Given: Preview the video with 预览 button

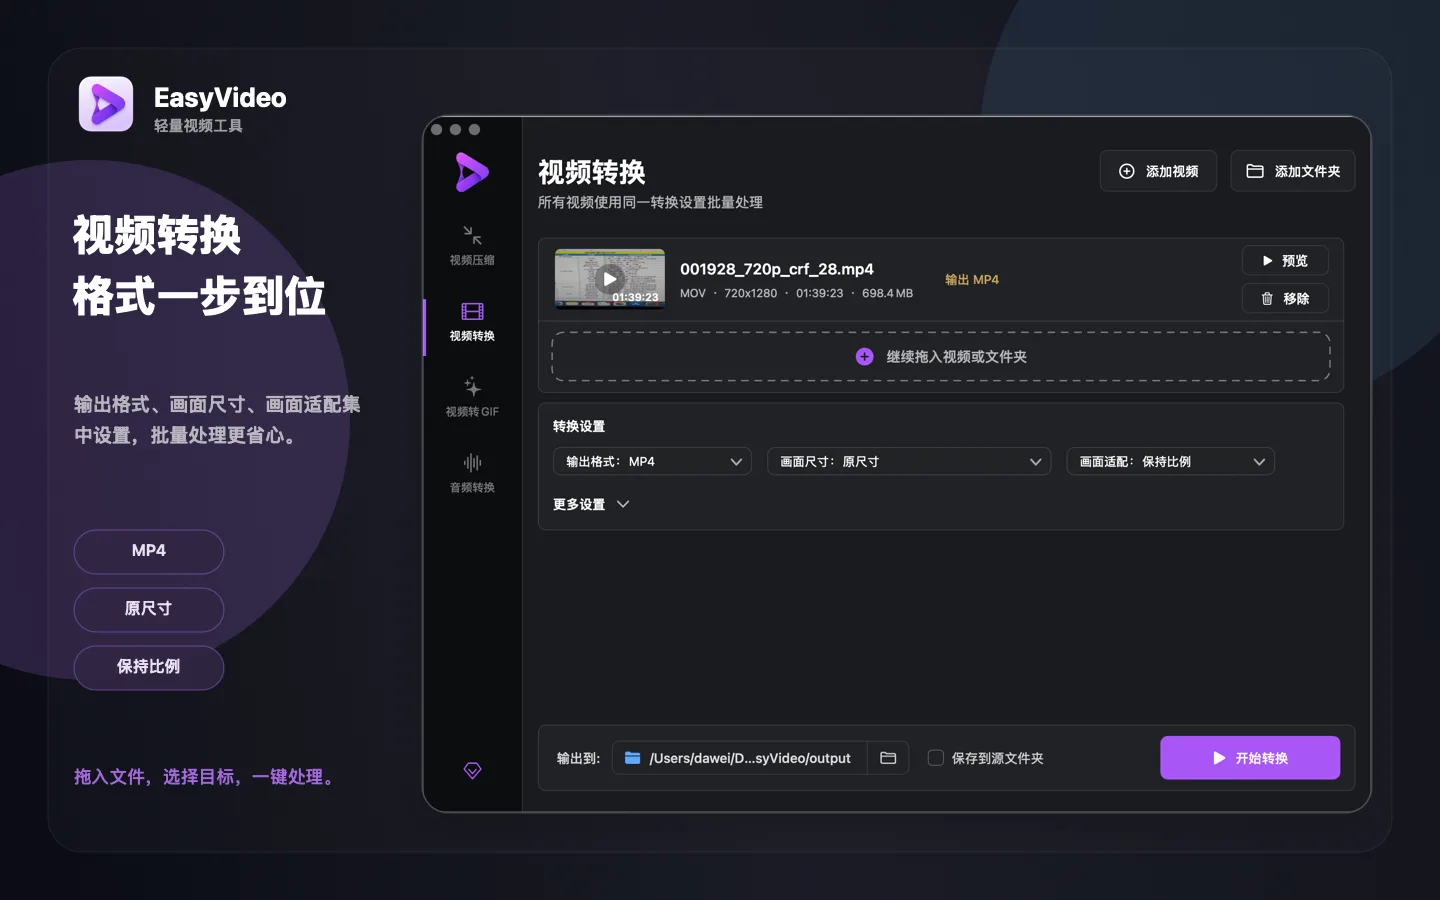Looking at the screenshot, I should pyautogui.click(x=1285, y=260).
